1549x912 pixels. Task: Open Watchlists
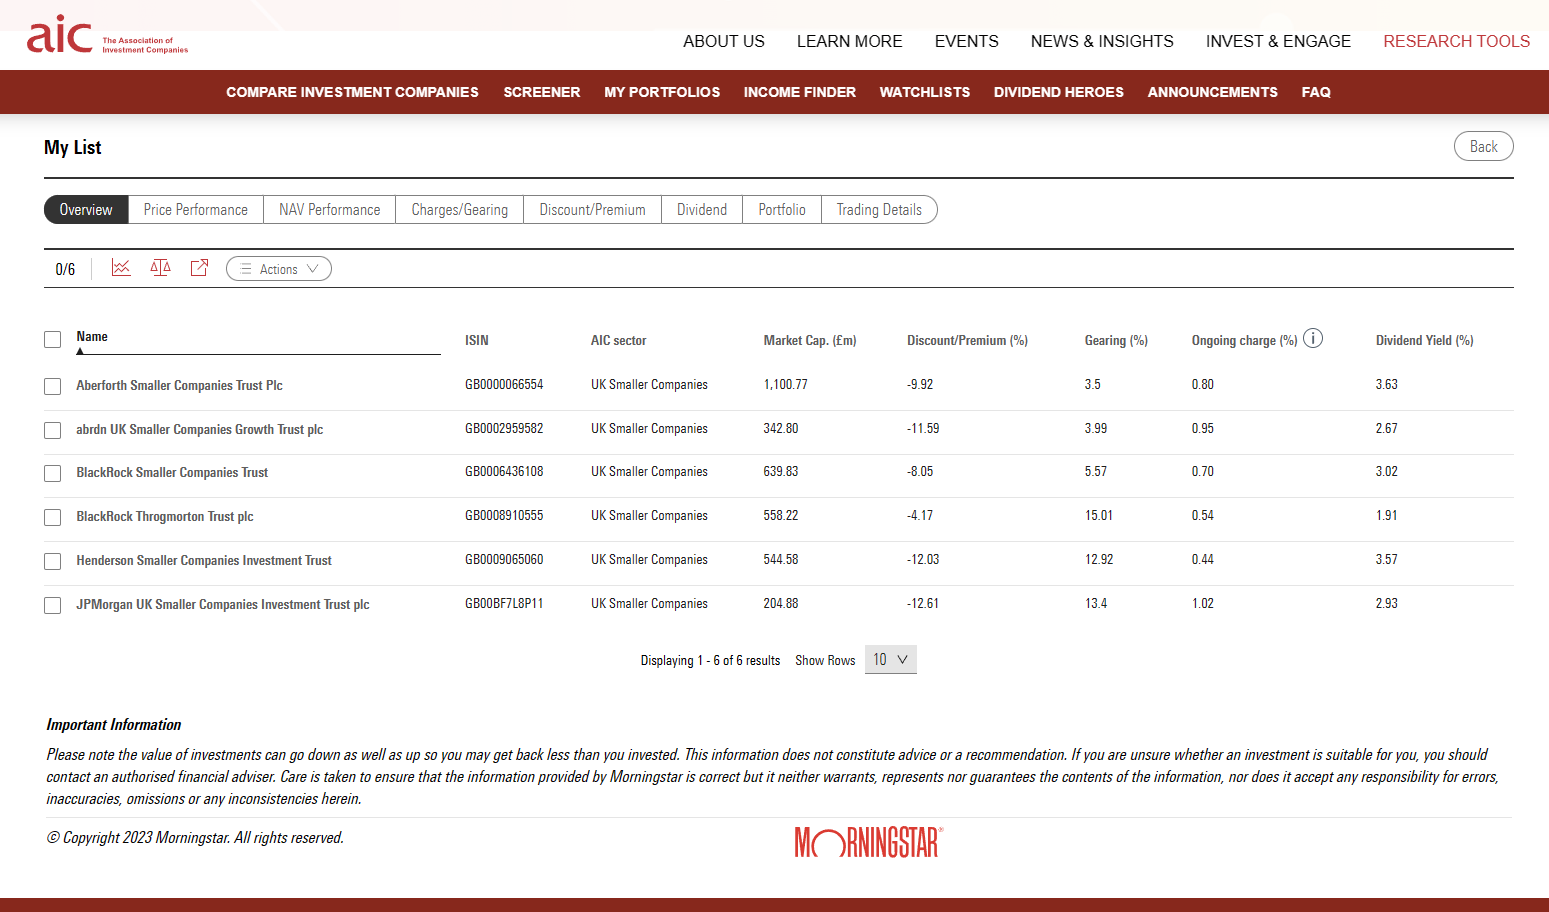[925, 92]
